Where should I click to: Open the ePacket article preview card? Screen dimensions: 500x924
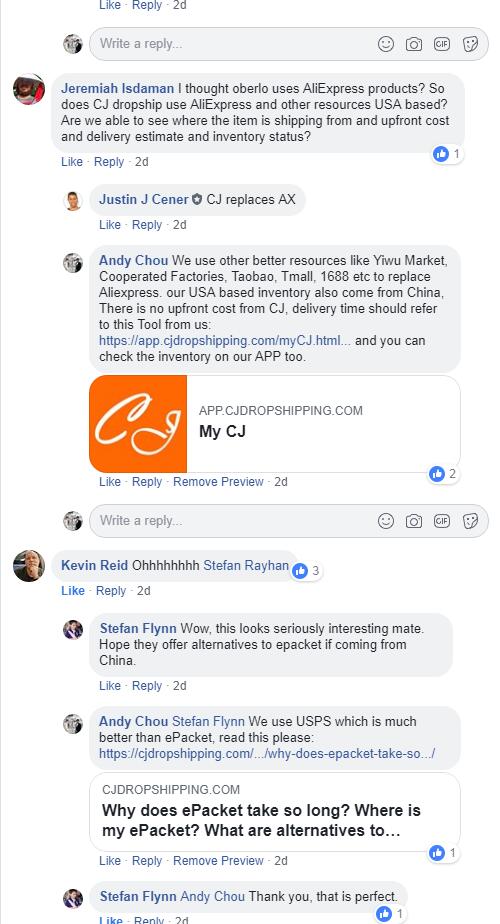pos(275,812)
